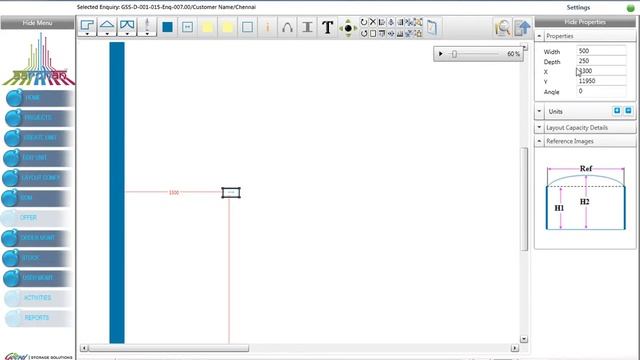Screen dimensions: 640x360
Task: Select the roof arch shape tool
Action: [107, 25]
